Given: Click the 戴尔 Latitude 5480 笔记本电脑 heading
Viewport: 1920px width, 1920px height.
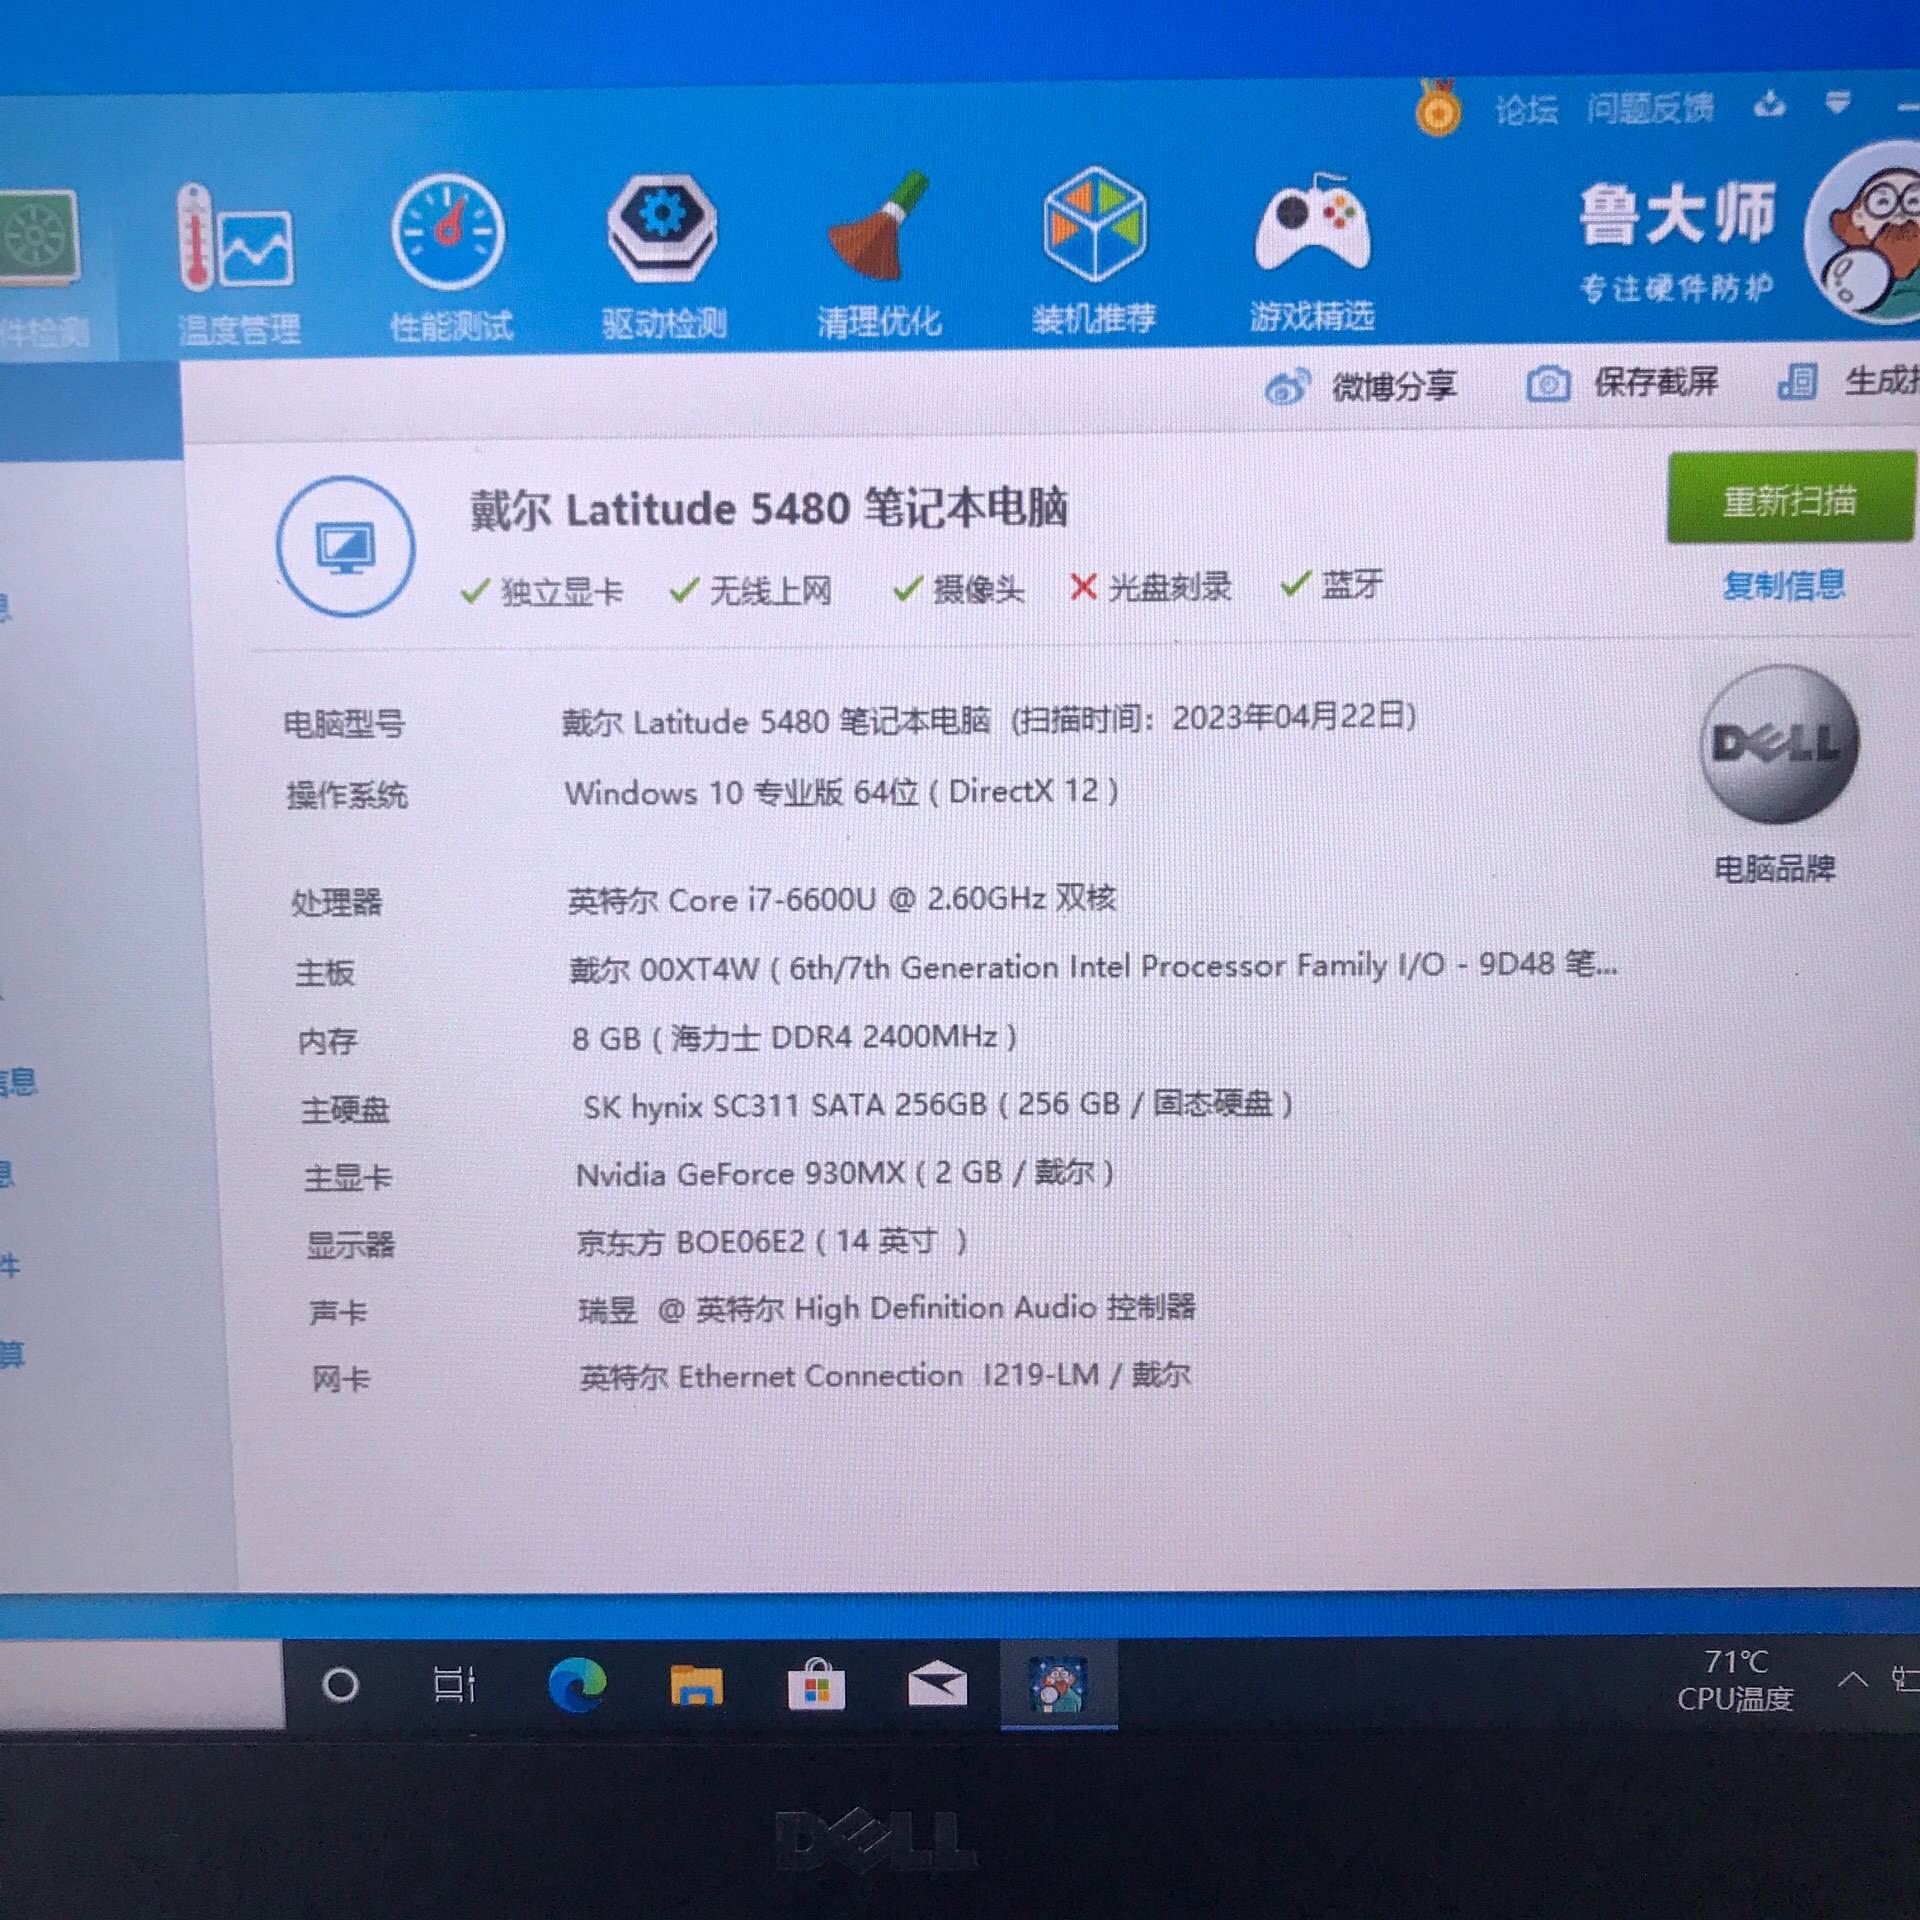Looking at the screenshot, I should (768, 508).
